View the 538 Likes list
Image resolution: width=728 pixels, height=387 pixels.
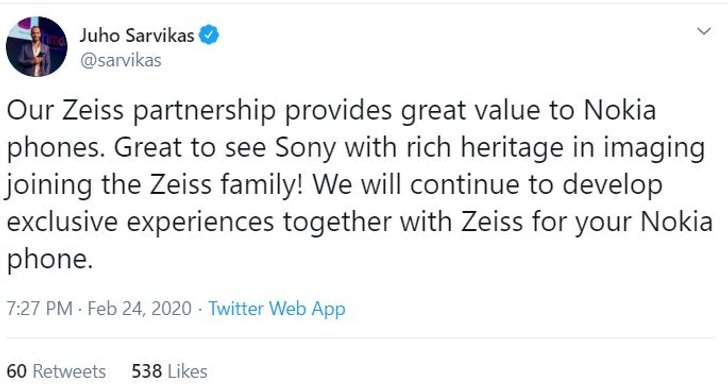pos(169,371)
